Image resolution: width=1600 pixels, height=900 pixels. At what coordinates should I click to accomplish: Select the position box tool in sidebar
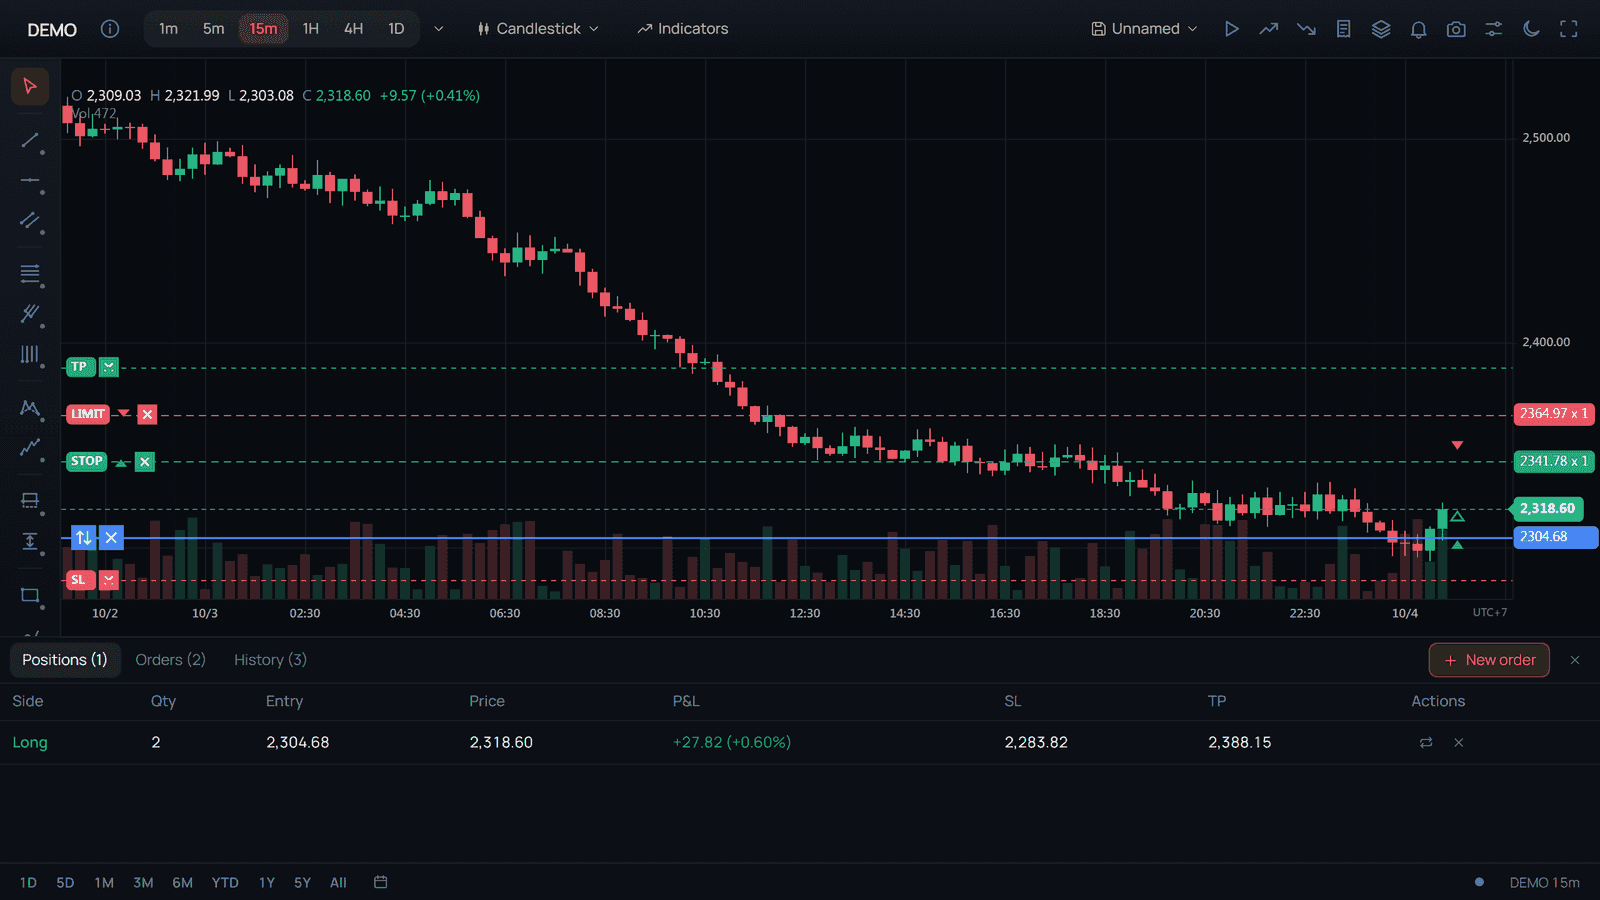click(30, 500)
